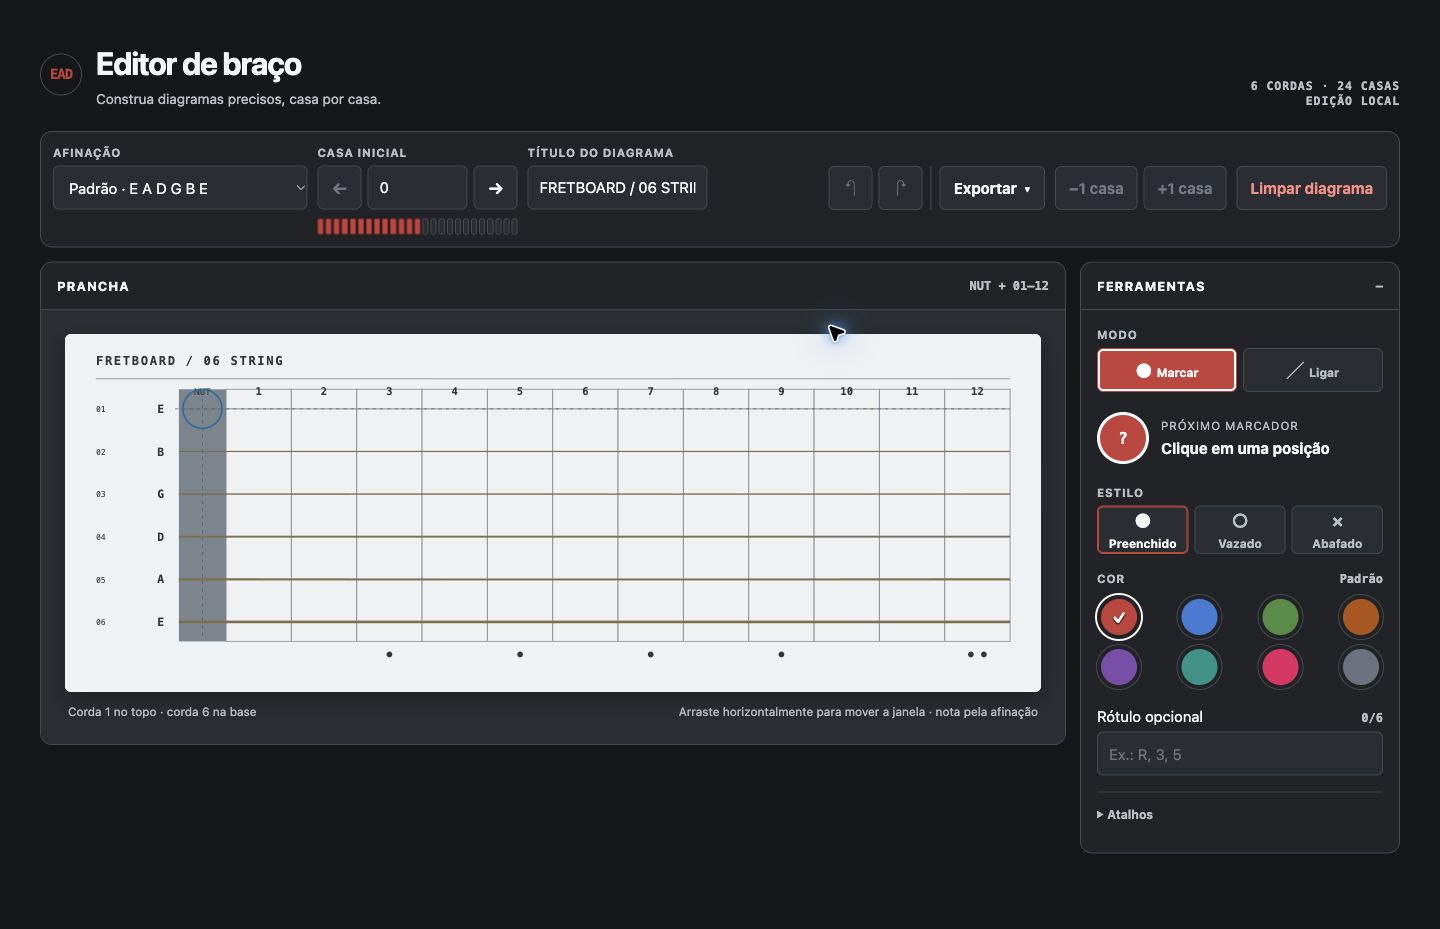The width and height of the screenshot is (1440, 929).
Task: Redo the last undone edit
Action: pos(900,188)
